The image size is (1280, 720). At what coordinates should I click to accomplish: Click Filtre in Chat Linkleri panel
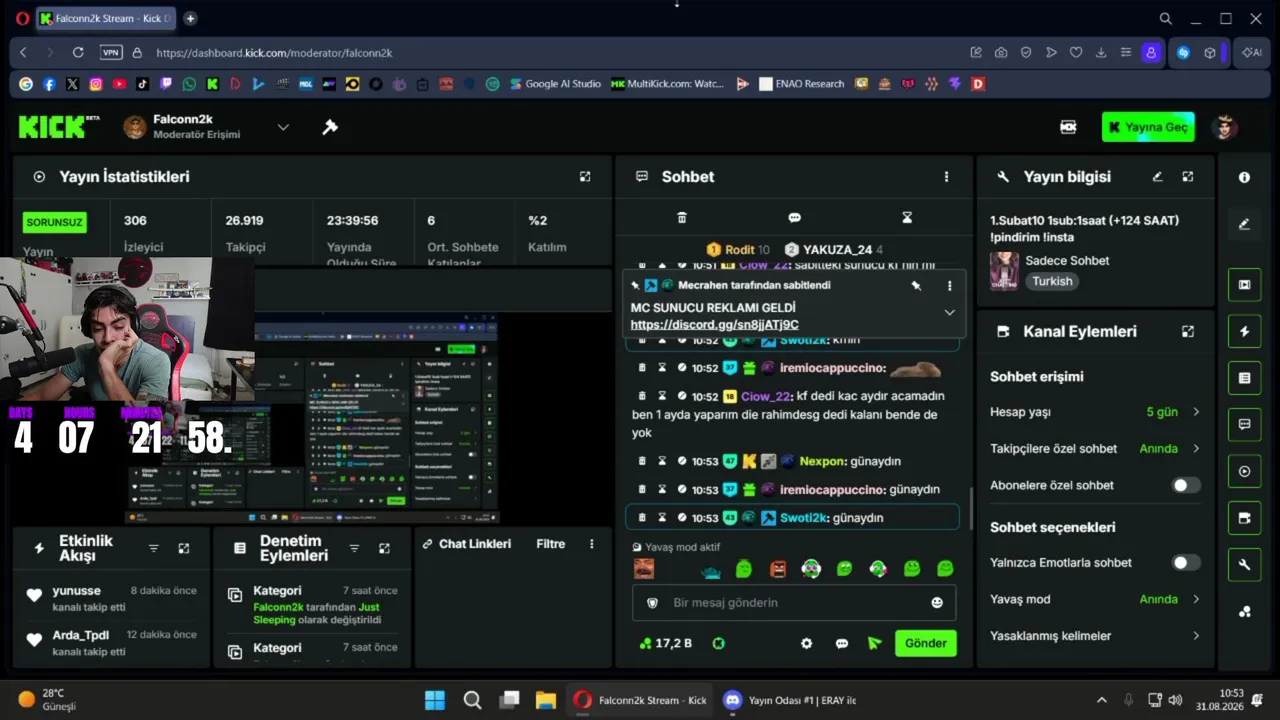[550, 544]
